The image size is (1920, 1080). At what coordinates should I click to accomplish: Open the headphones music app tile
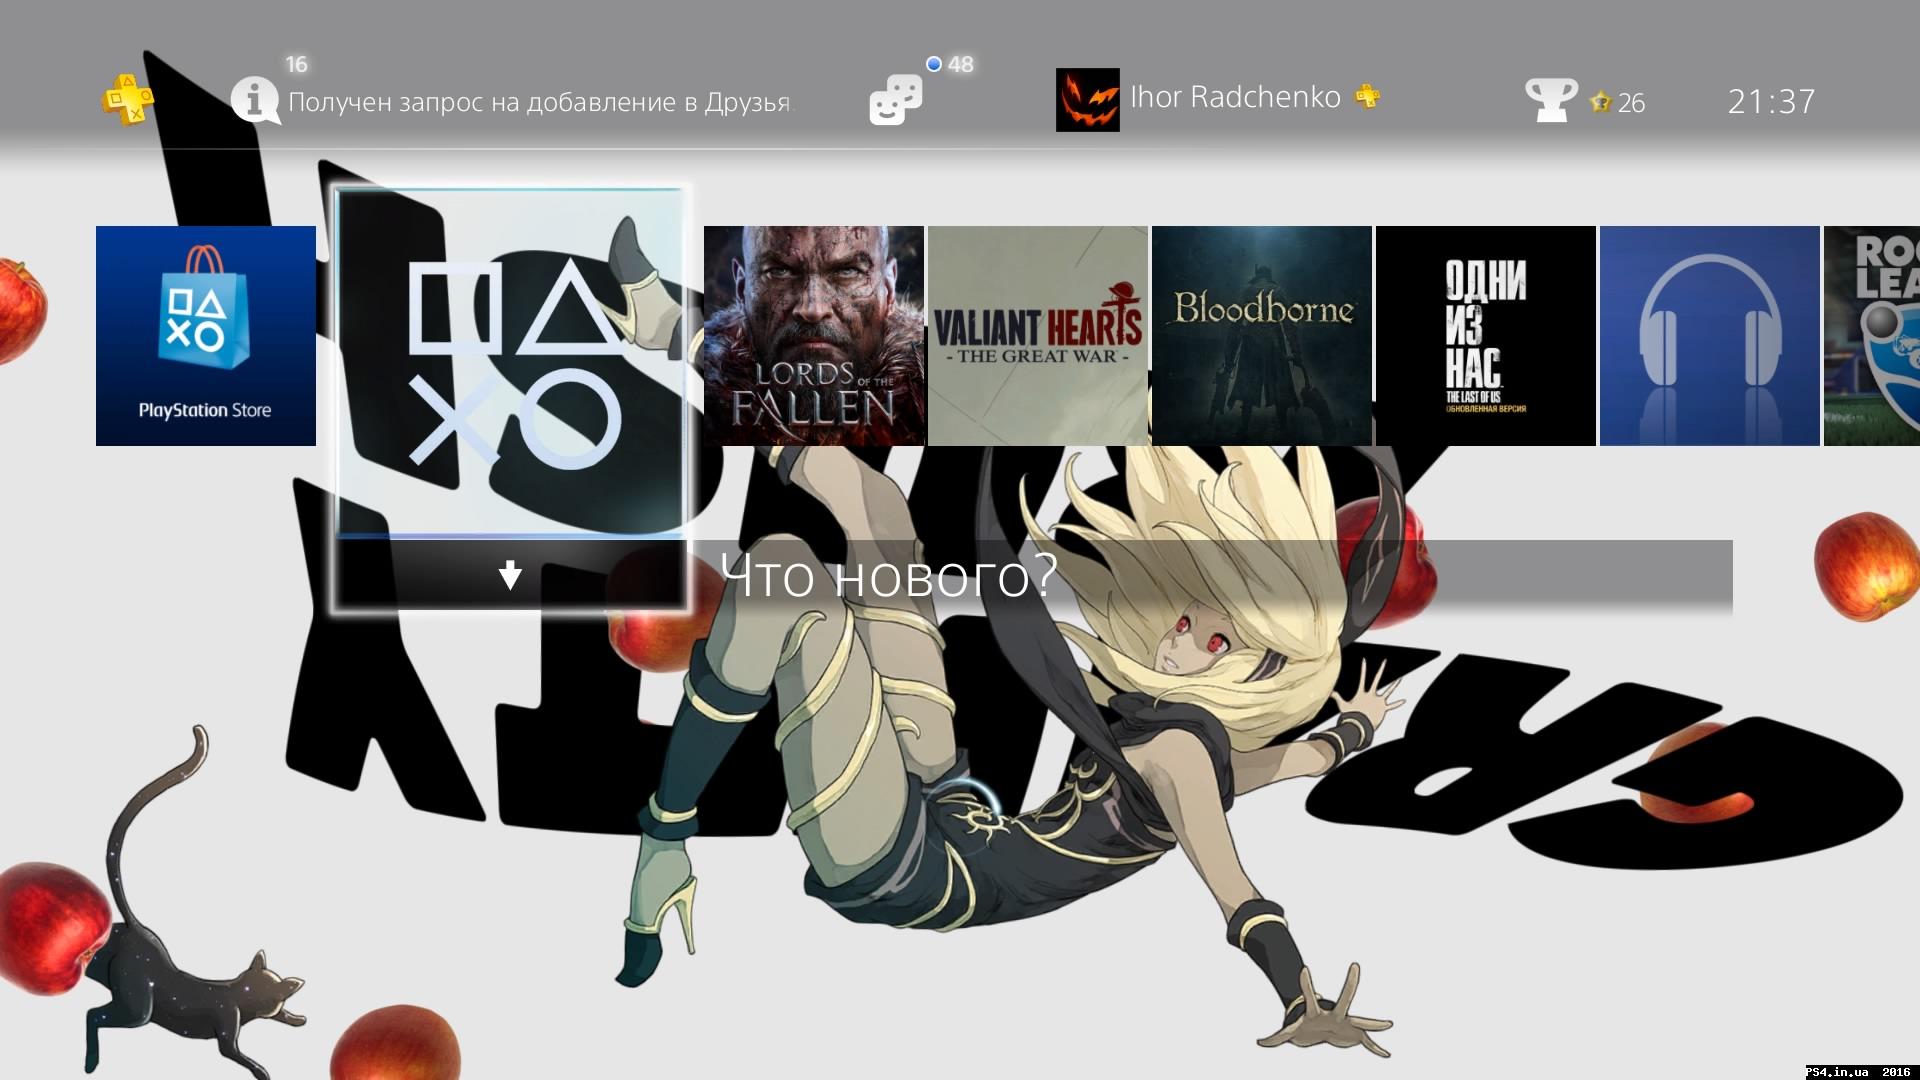(x=1710, y=336)
